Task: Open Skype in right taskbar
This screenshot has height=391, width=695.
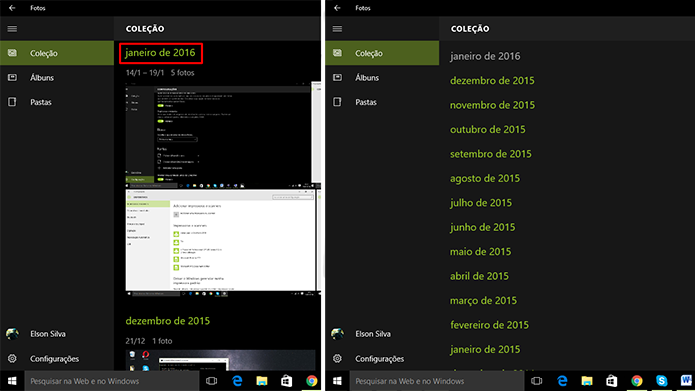Action: point(661,381)
